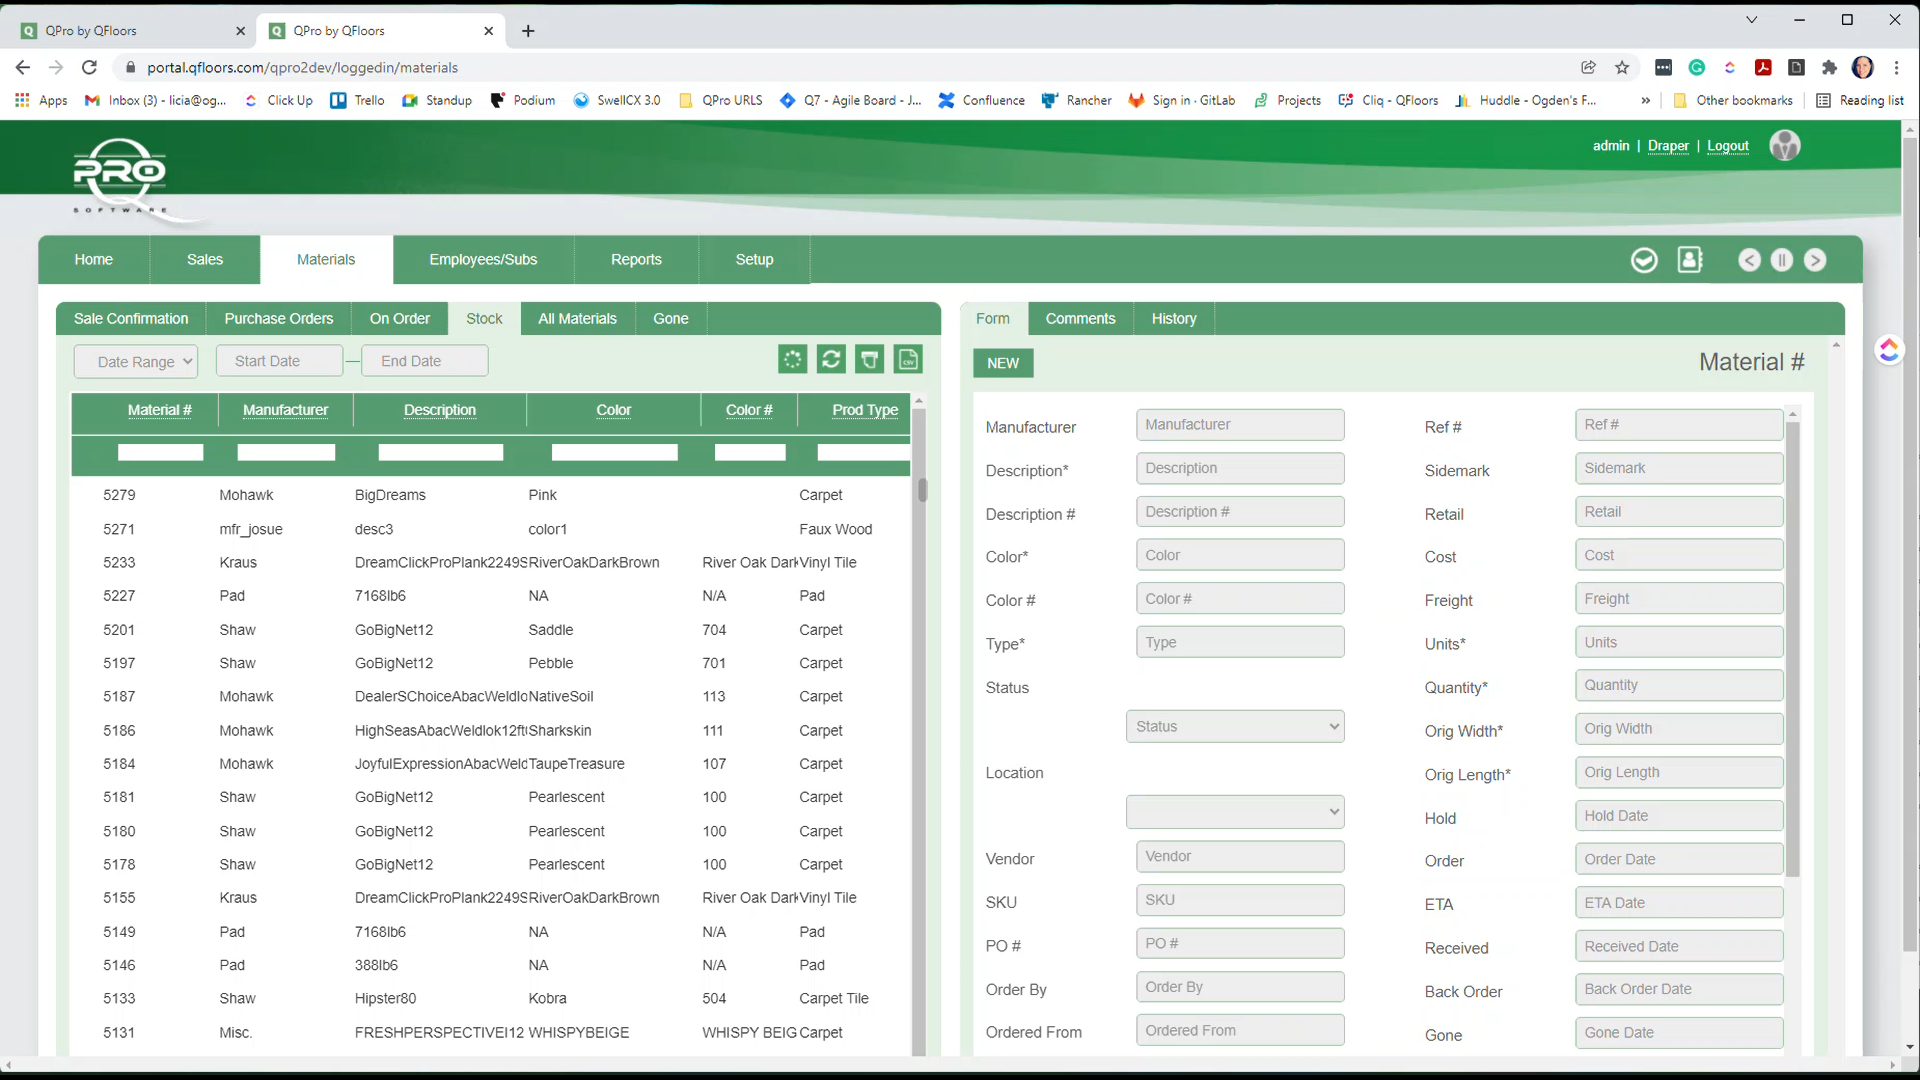The image size is (1920, 1080).
Task: Click the circled checkmark icon in the nav bar
Action: tap(1644, 260)
